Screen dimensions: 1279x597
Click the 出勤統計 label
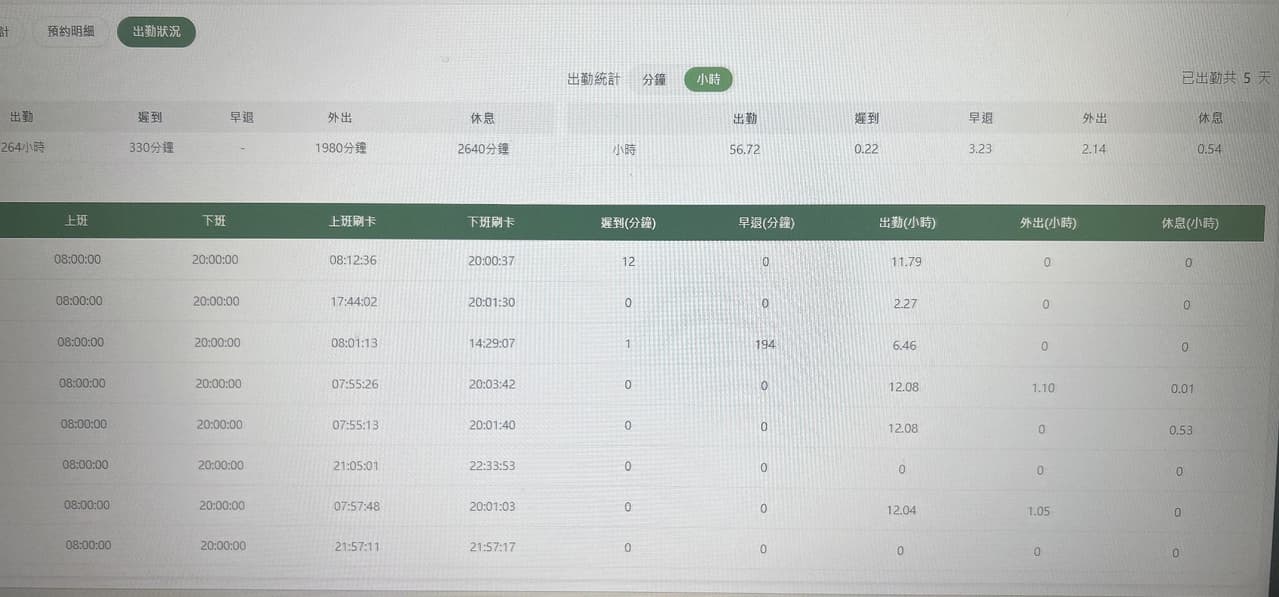coord(593,79)
